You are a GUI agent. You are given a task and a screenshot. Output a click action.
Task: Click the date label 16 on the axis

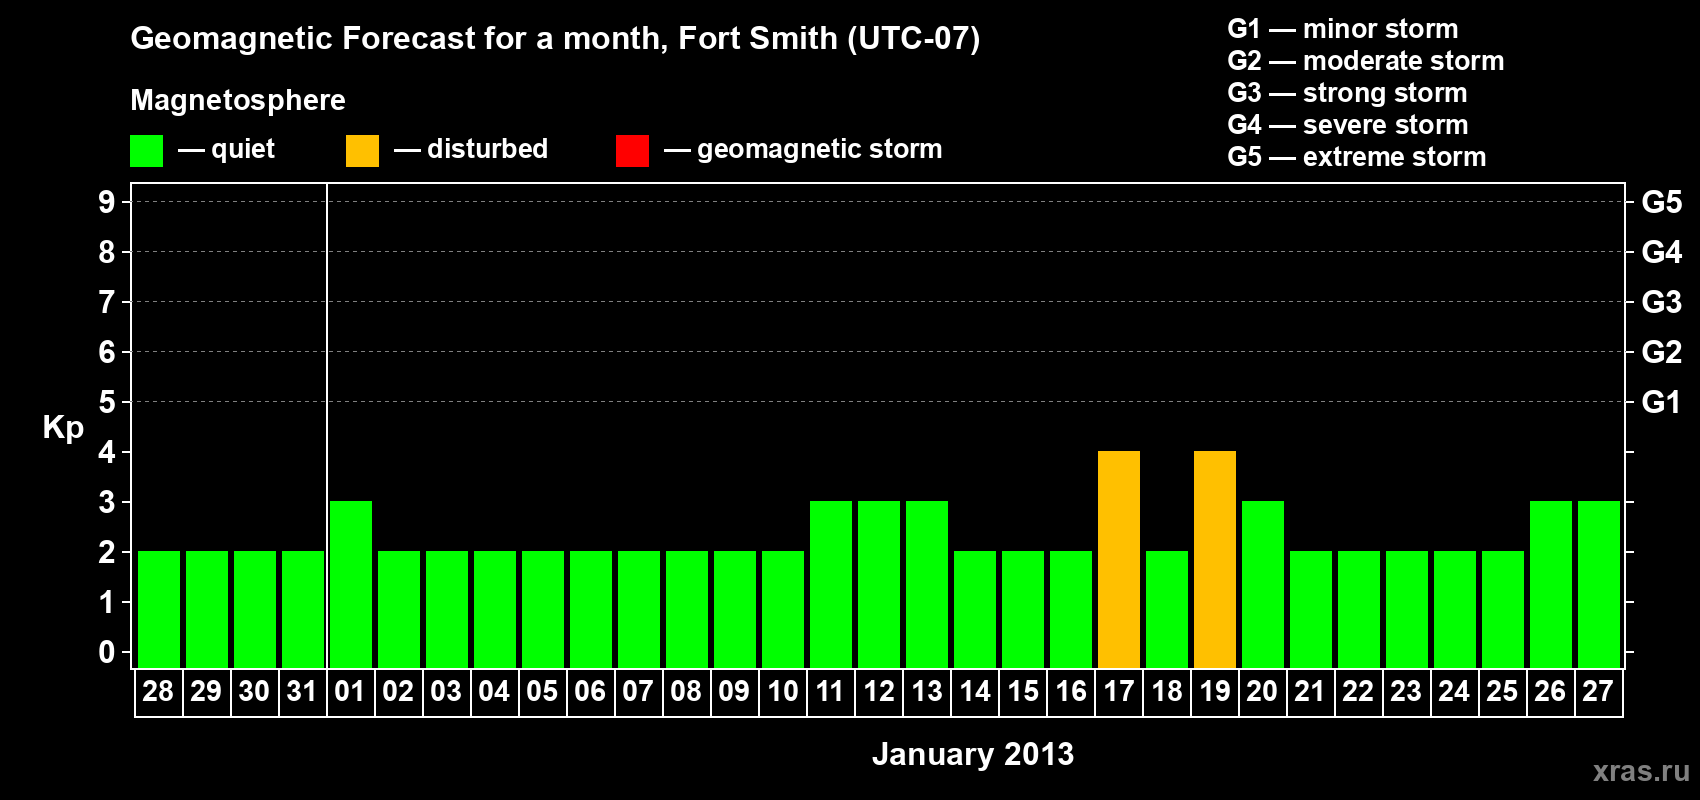(1071, 692)
